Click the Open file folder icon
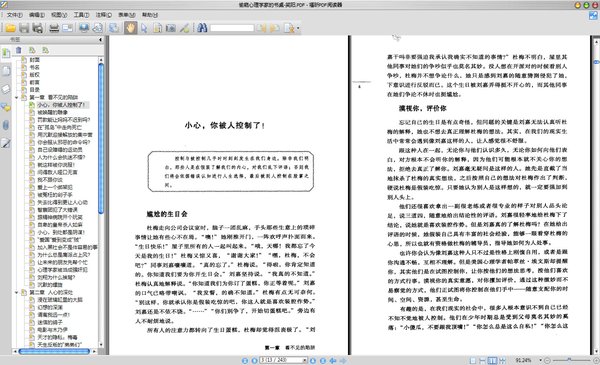Viewport: 600px width, 365px height. (x=10, y=28)
